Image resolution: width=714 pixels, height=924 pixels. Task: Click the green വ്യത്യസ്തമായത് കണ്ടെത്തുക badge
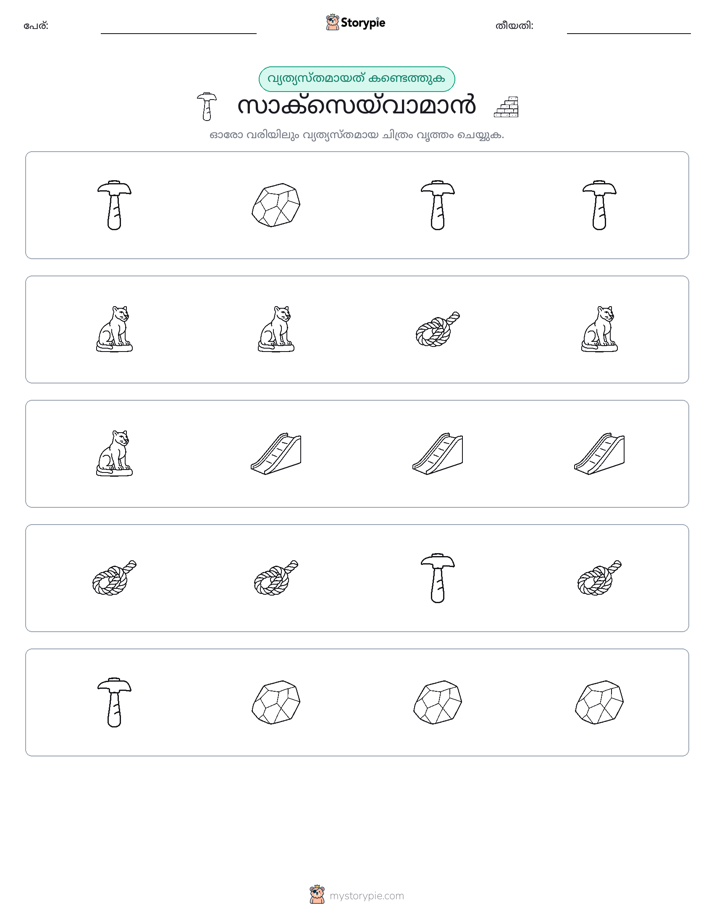357,79
